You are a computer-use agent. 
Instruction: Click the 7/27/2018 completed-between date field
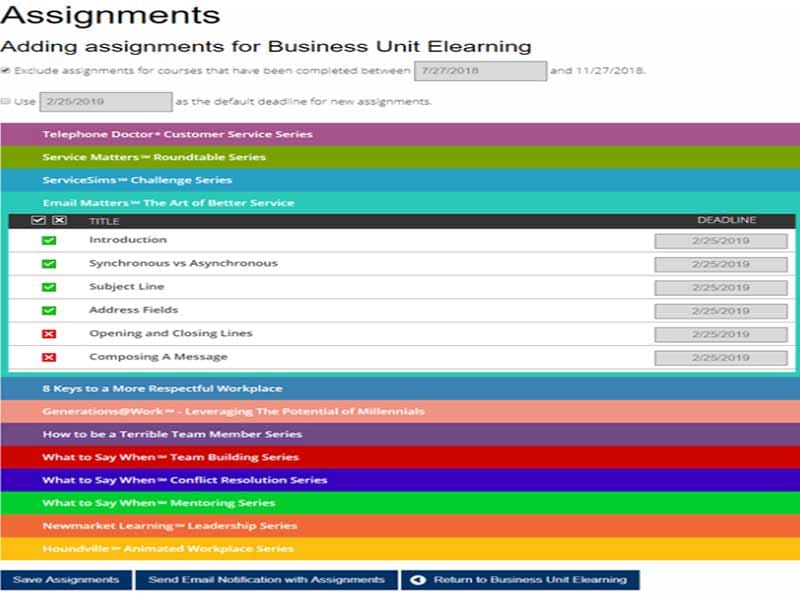[x=480, y=71]
